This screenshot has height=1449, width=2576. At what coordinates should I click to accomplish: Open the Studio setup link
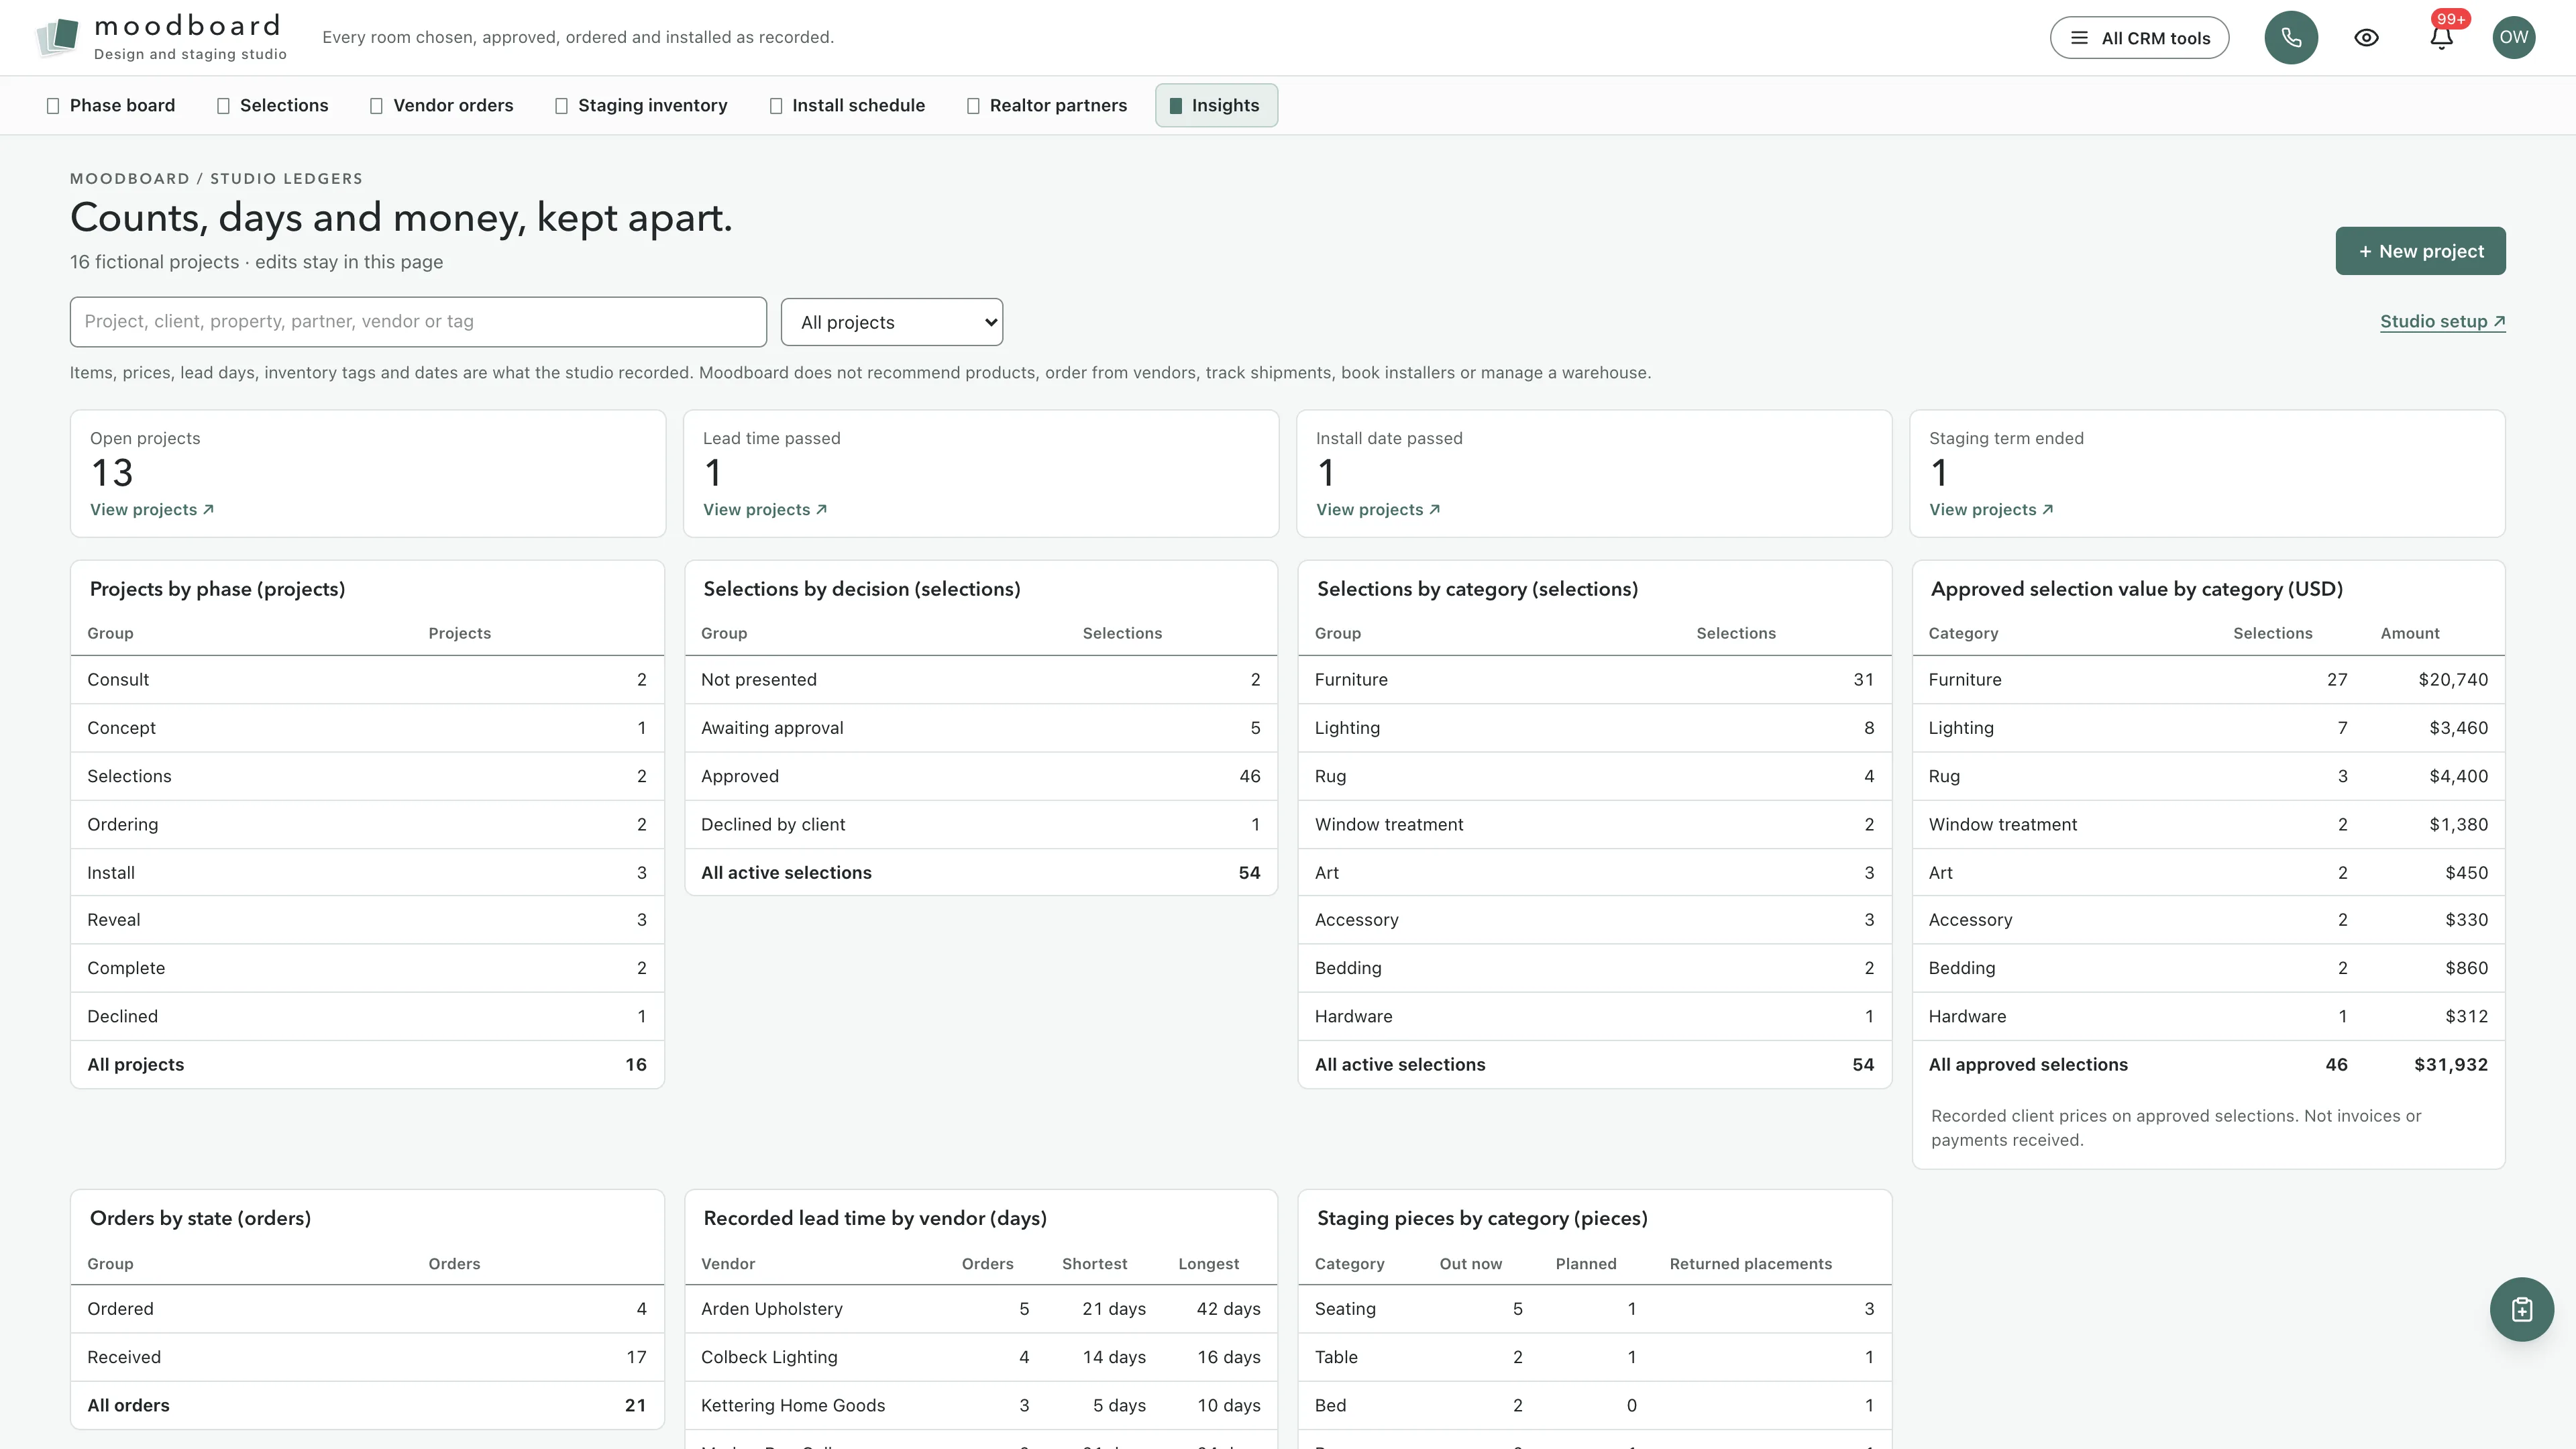[2442, 321]
